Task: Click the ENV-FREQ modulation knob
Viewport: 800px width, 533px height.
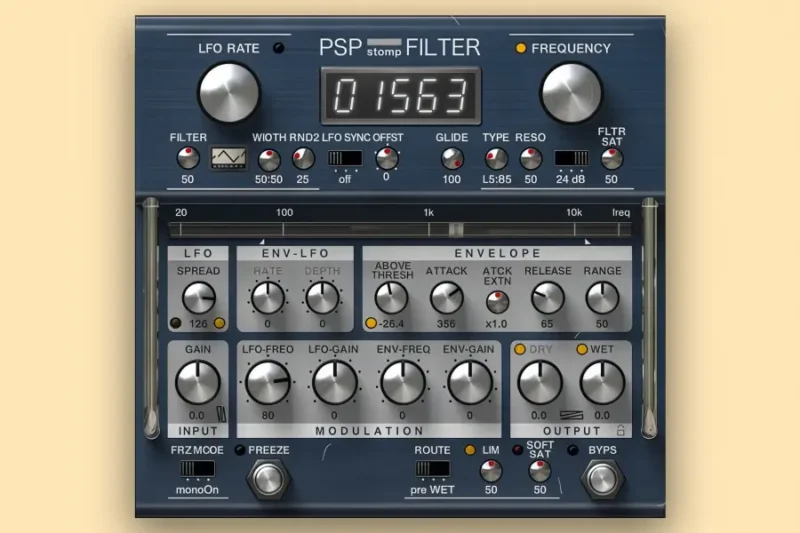Action: point(403,383)
